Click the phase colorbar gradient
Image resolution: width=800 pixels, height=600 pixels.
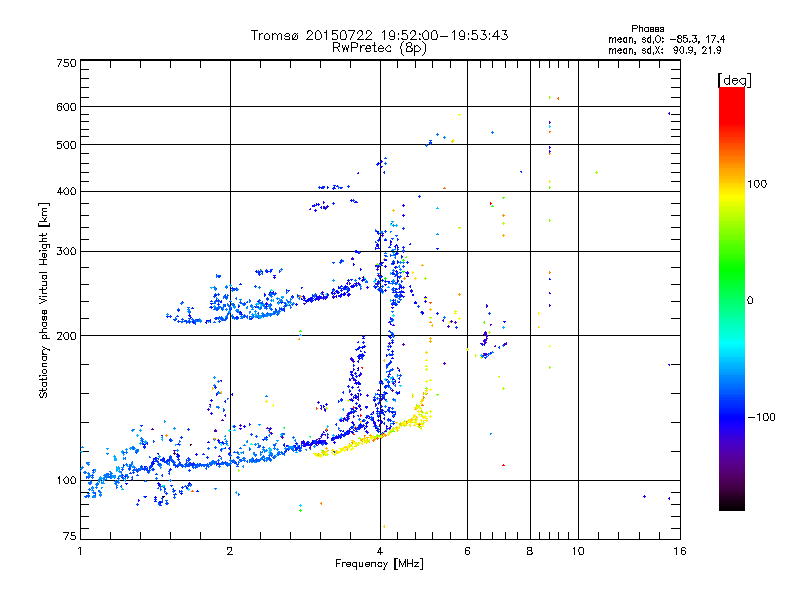click(732, 298)
